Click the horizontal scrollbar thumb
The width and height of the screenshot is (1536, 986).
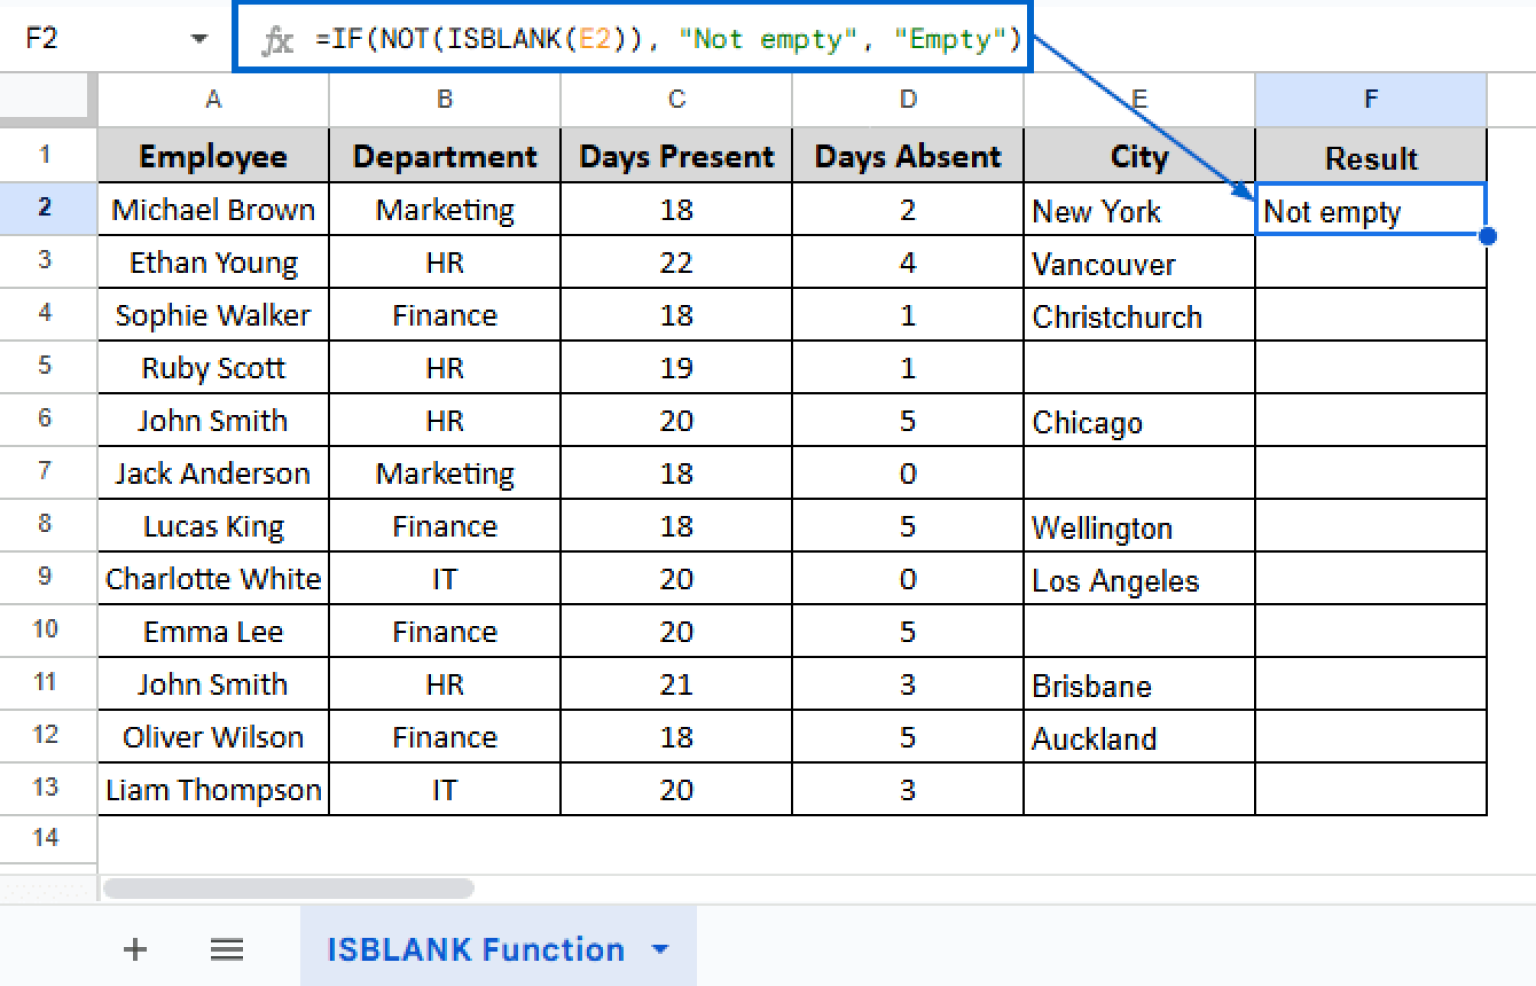[288, 888]
